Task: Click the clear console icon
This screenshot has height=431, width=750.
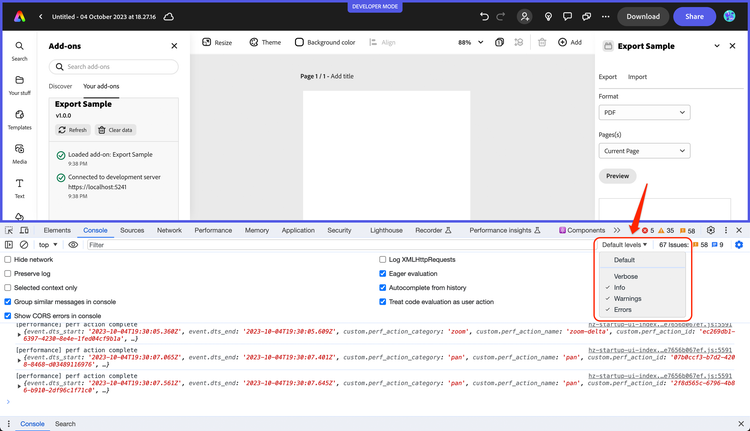Action: click(24, 245)
